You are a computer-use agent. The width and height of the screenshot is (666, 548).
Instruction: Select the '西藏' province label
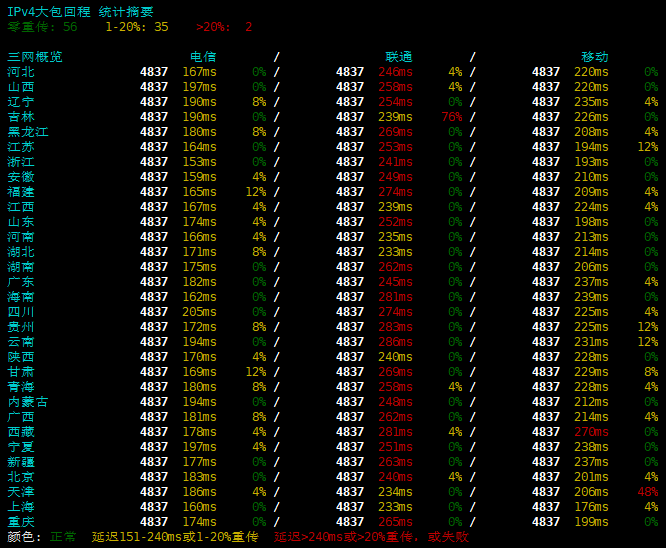click(x=21, y=432)
